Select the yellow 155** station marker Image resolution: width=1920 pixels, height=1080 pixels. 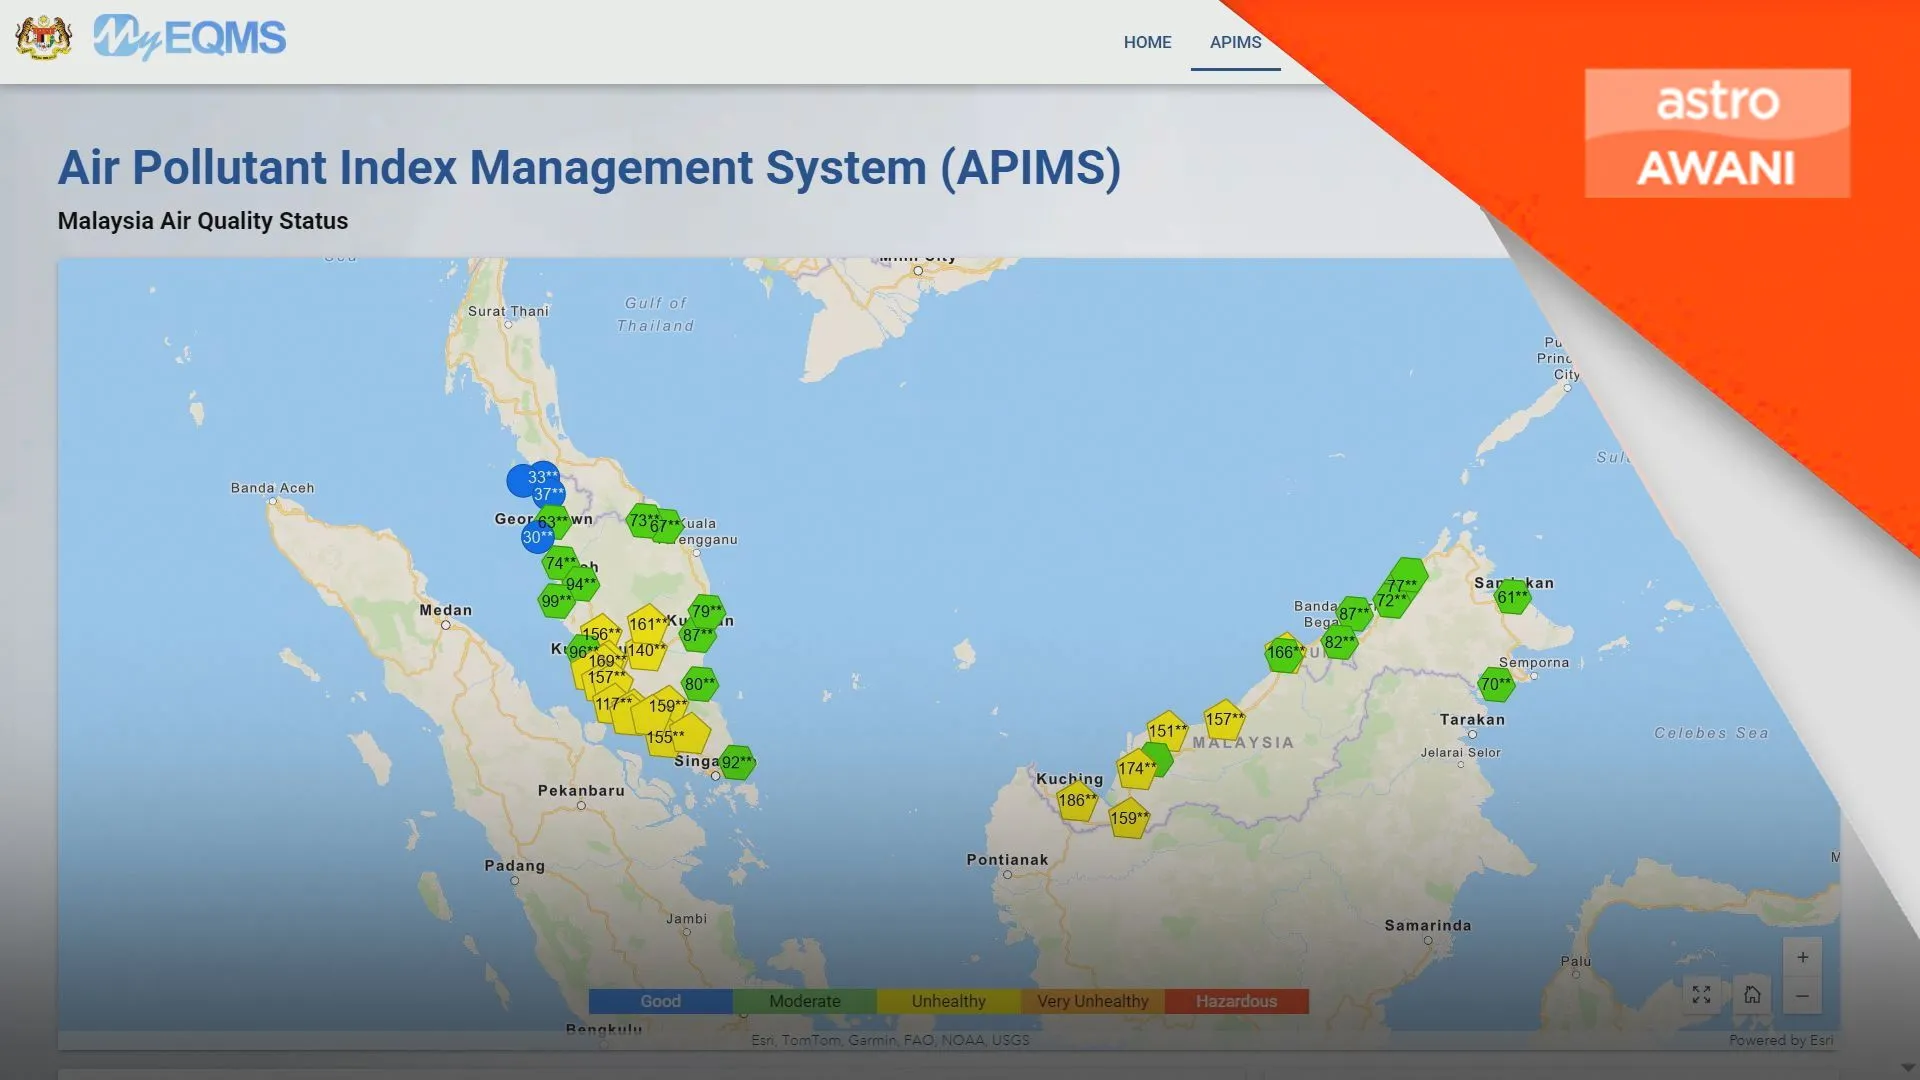click(665, 737)
